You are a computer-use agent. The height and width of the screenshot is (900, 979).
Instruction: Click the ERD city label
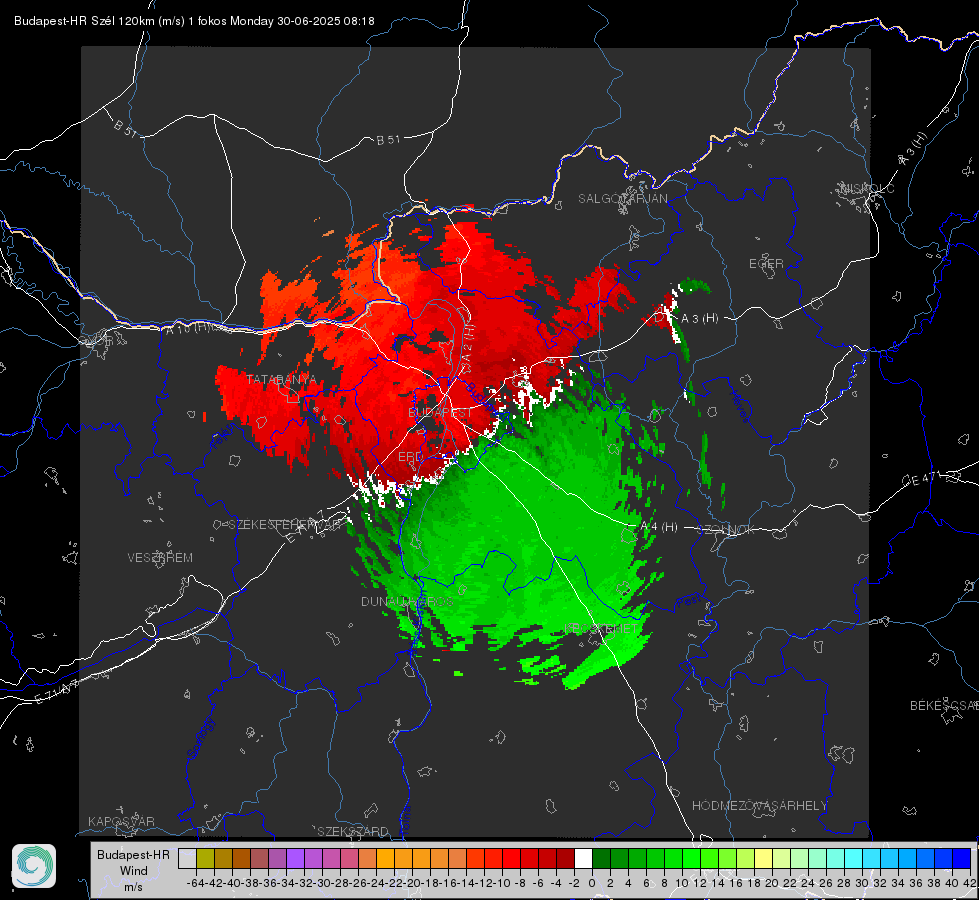coord(410,457)
